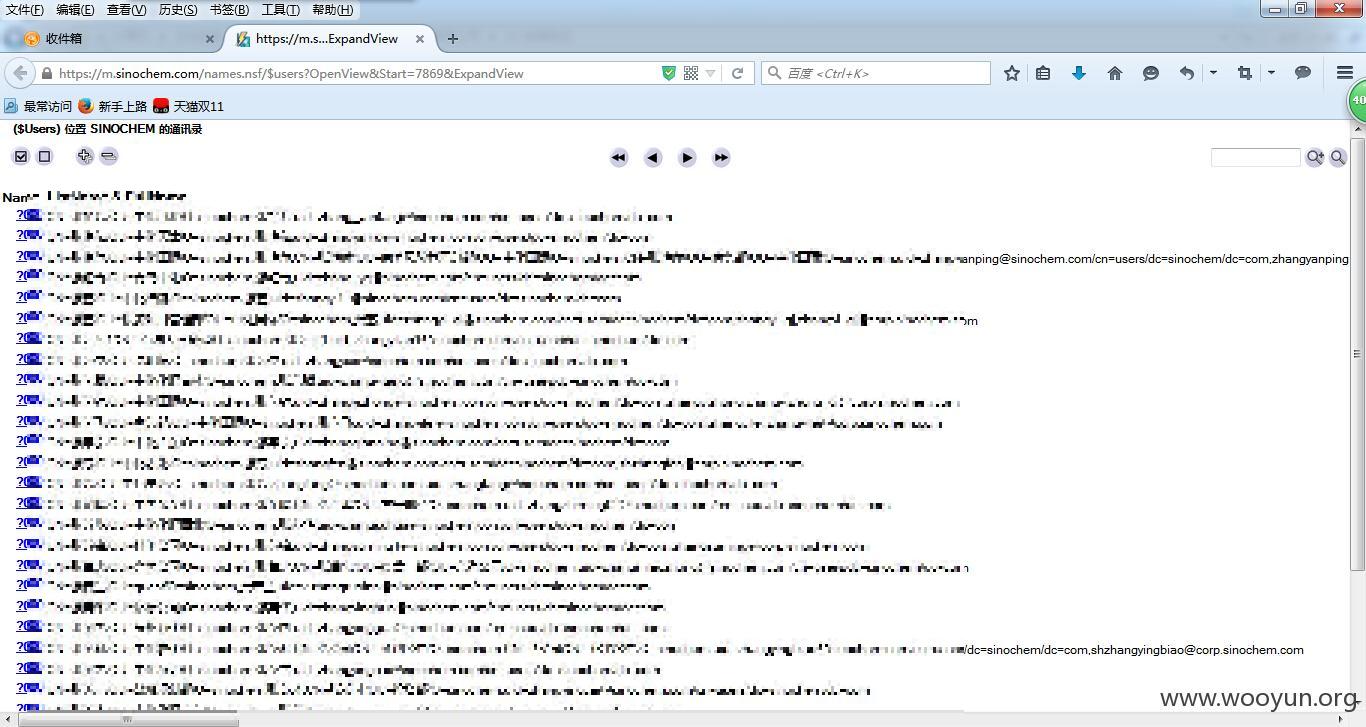Click the view search text field
The height and width of the screenshot is (727, 1366).
click(x=1255, y=157)
